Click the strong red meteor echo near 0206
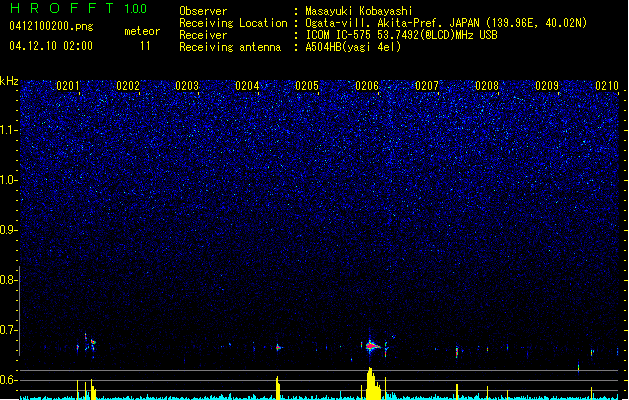Image resolution: width=629 pixels, height=400 pixels. click(371, 346)
